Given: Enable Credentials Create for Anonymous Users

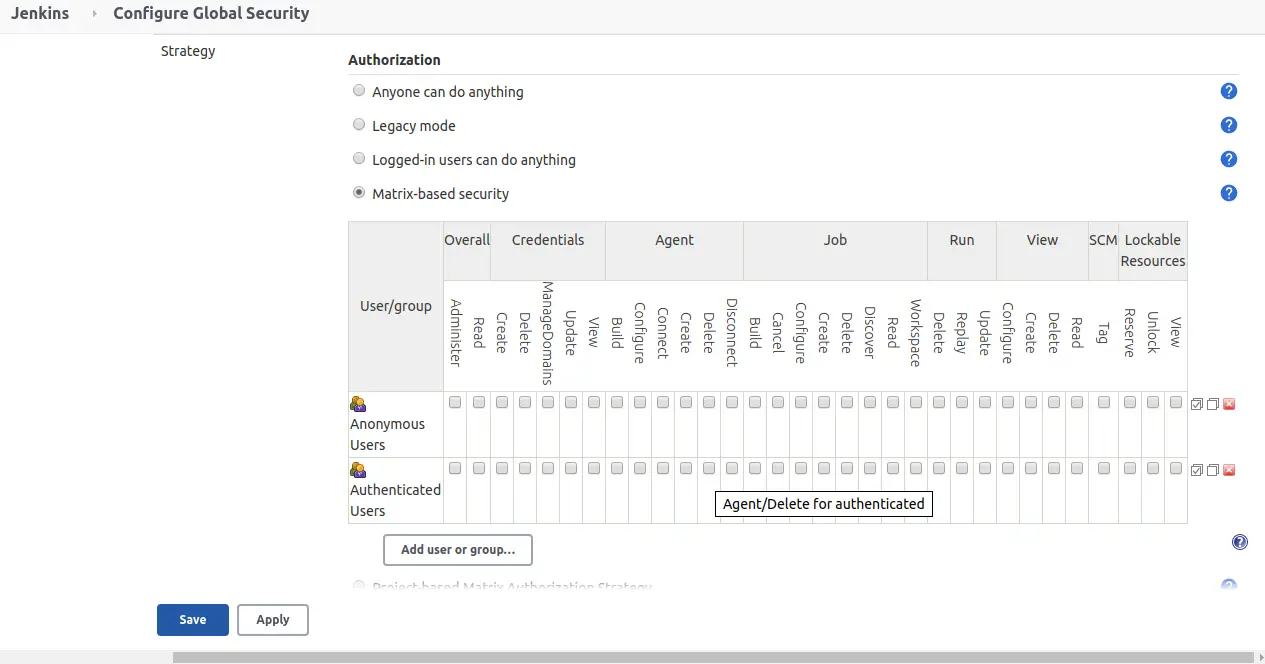Looking at the screenshot, I should click(502, 402).
